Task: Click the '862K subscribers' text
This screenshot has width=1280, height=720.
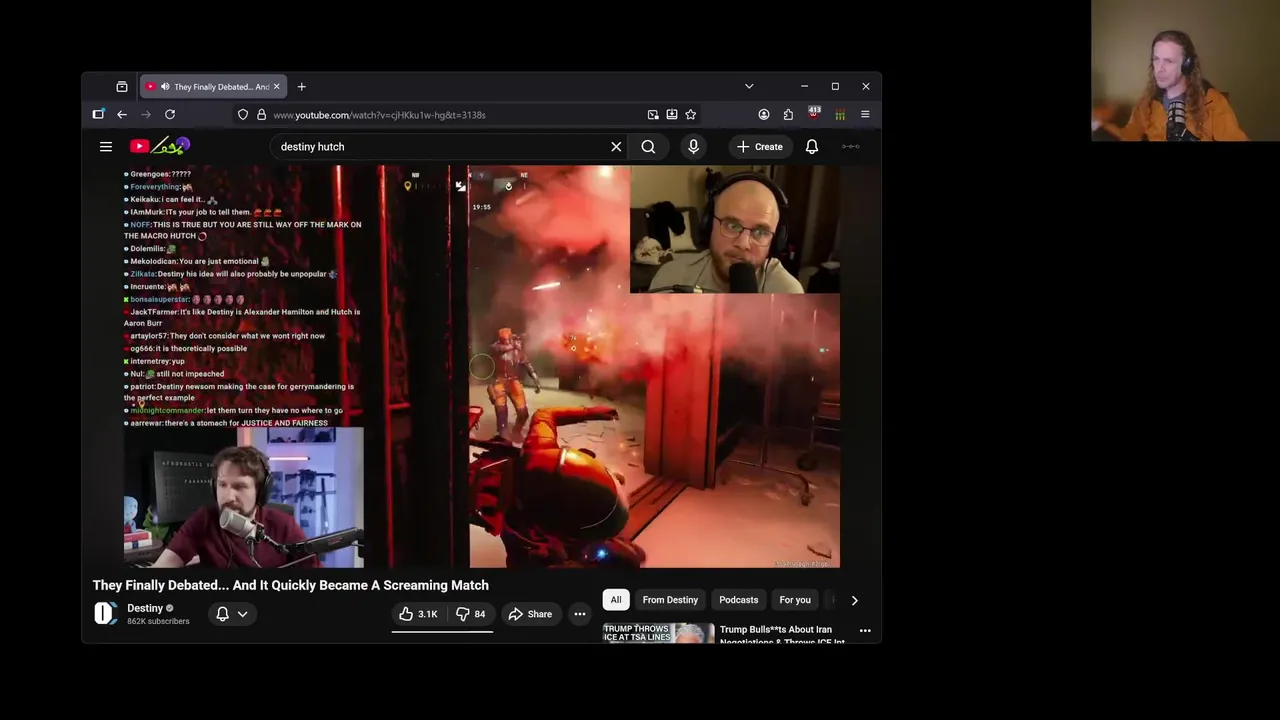Action: click(158, 621)
